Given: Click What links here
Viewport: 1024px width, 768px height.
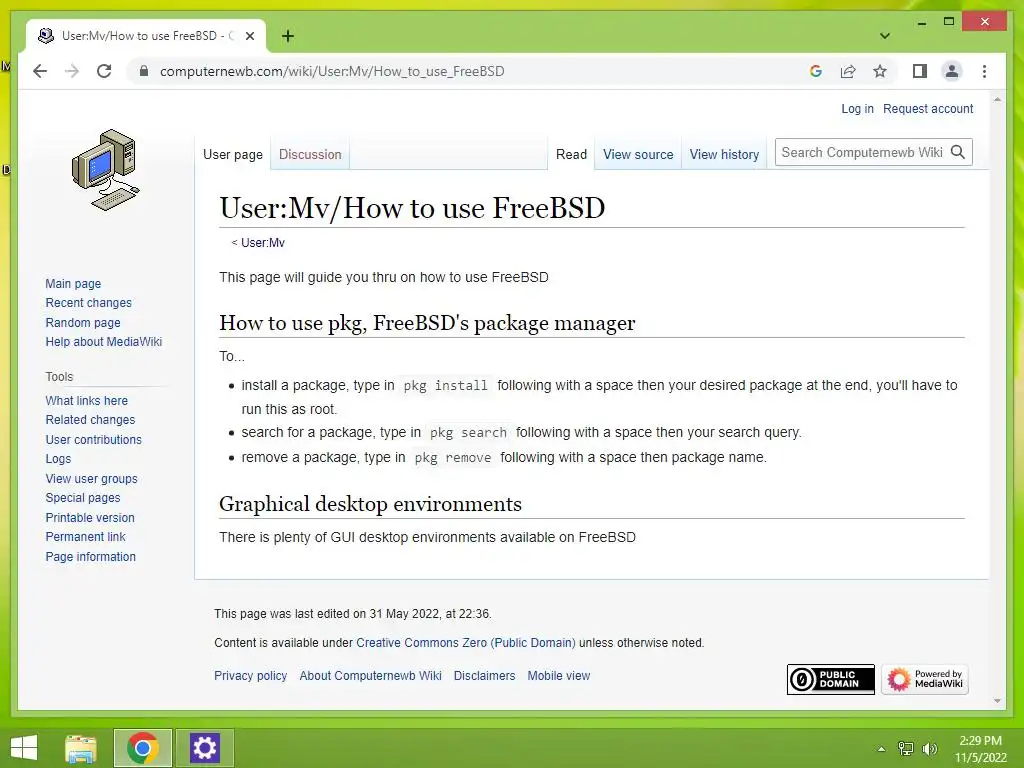Looking at the screenshot, I should (87, 400).
